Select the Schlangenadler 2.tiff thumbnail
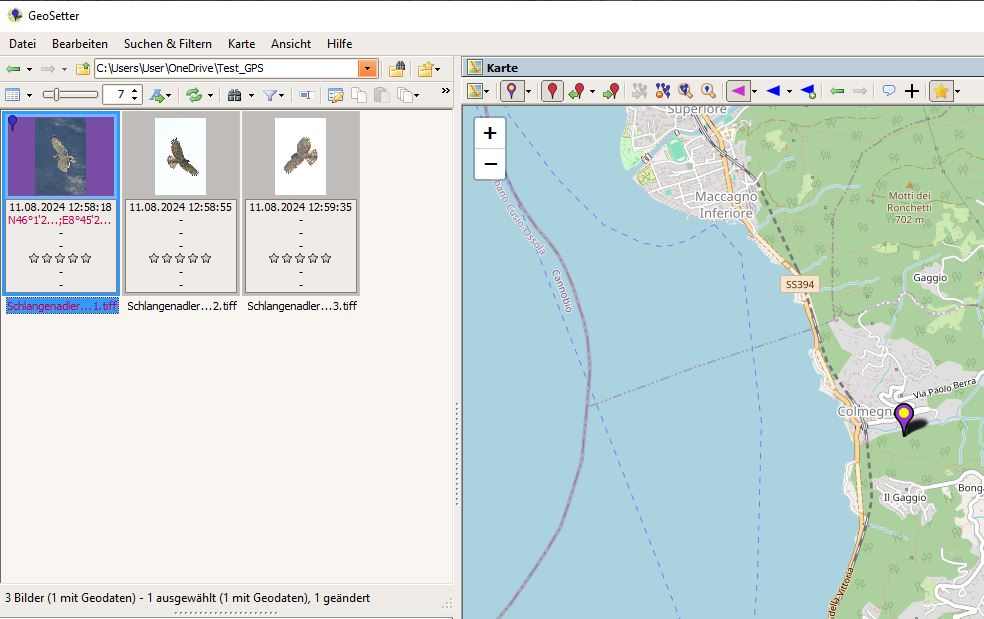 click(180, 202)
